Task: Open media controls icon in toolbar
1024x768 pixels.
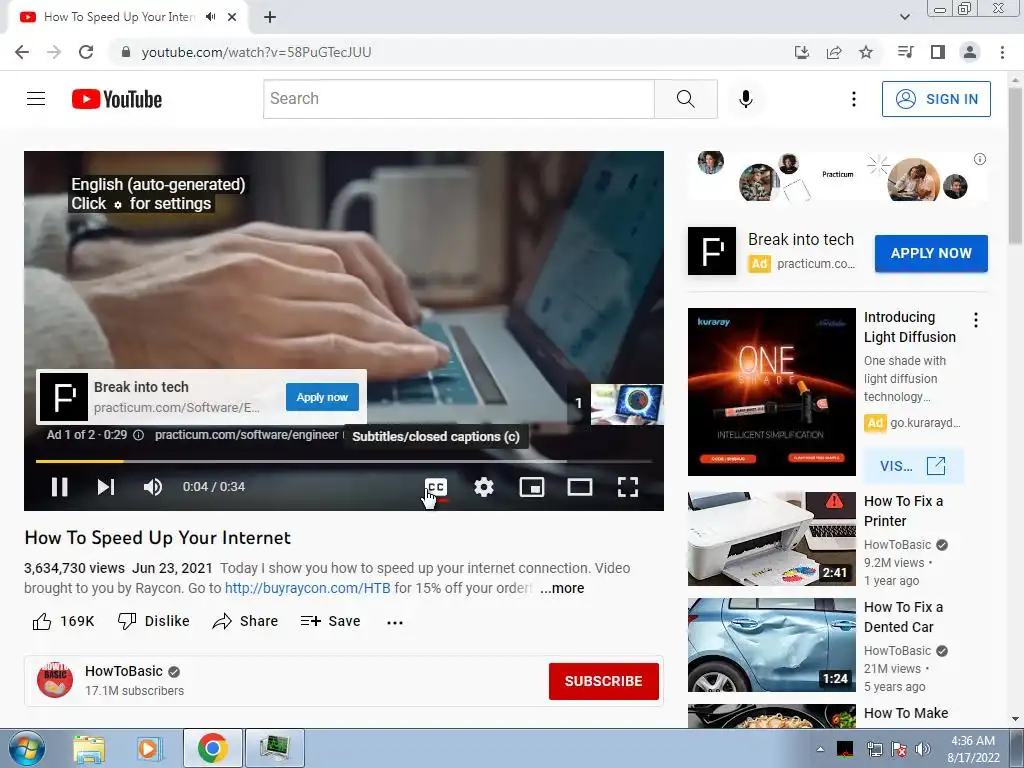Action: click(905, 52)
